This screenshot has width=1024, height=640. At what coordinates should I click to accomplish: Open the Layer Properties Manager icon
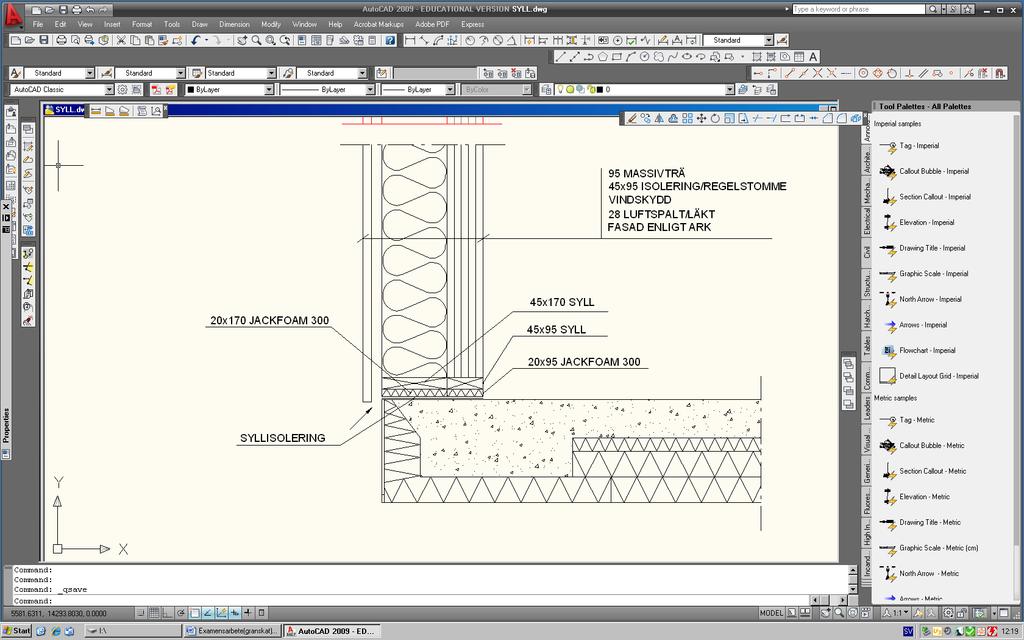547,89
